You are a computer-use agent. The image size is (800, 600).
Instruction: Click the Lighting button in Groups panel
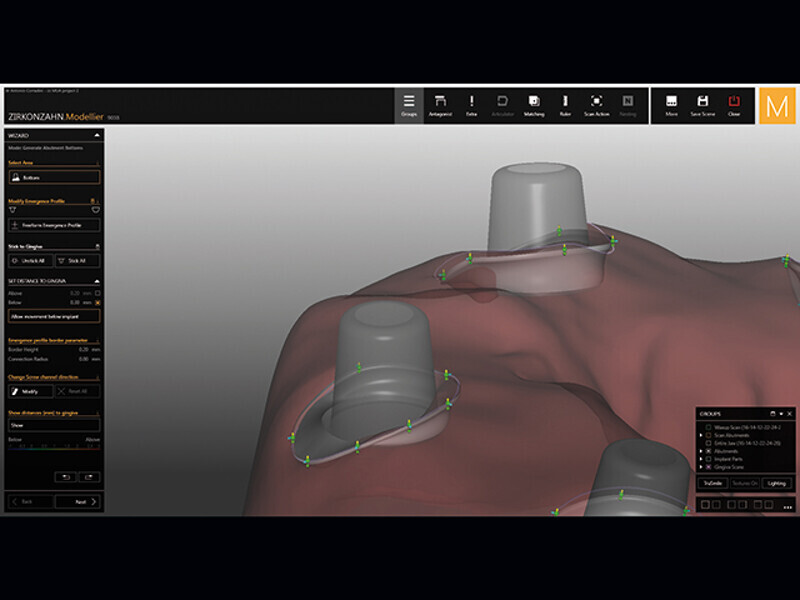(x=777, y=483)
